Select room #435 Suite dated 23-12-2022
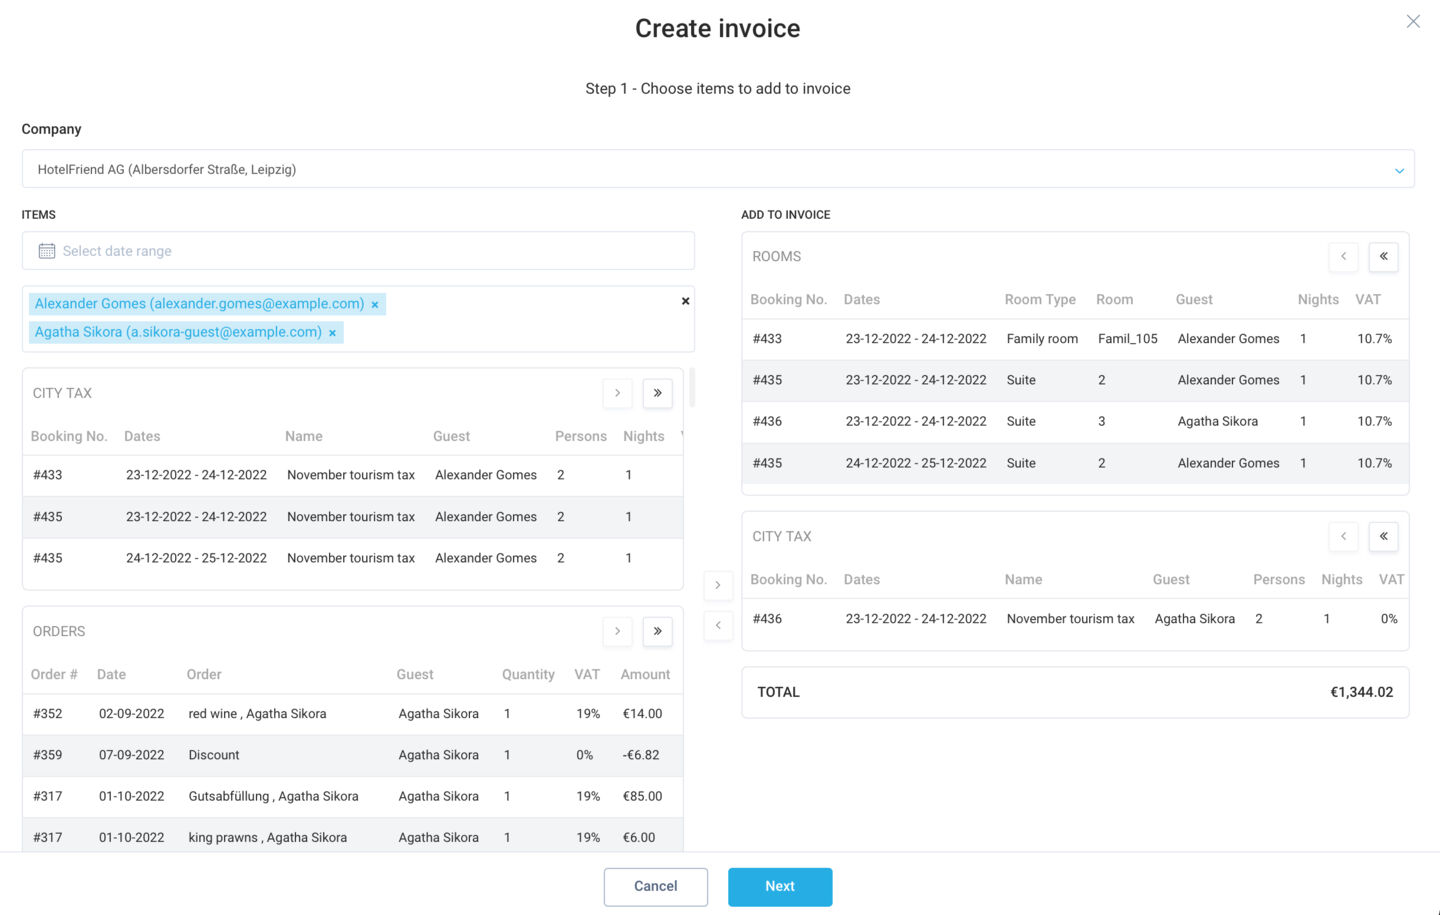Viewport: 1440px width, 915px height. pyautogui.click(x=1075, y=380)
